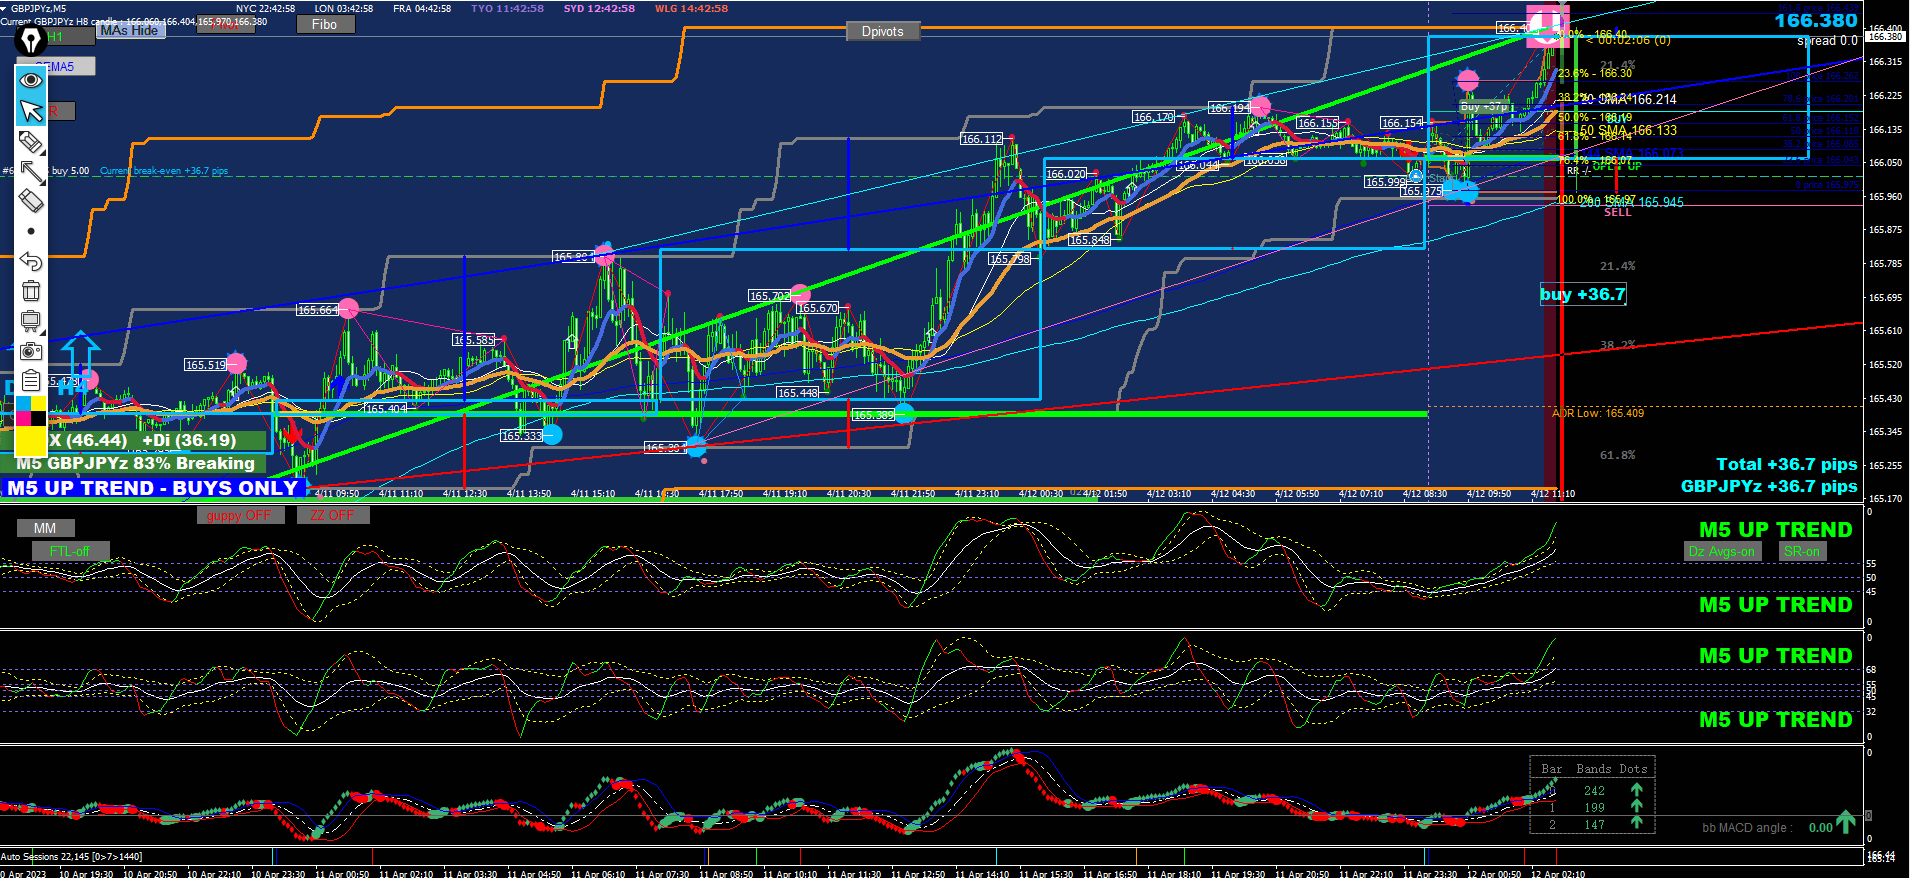Click the 20 SMA 166.214 label

1629,99
